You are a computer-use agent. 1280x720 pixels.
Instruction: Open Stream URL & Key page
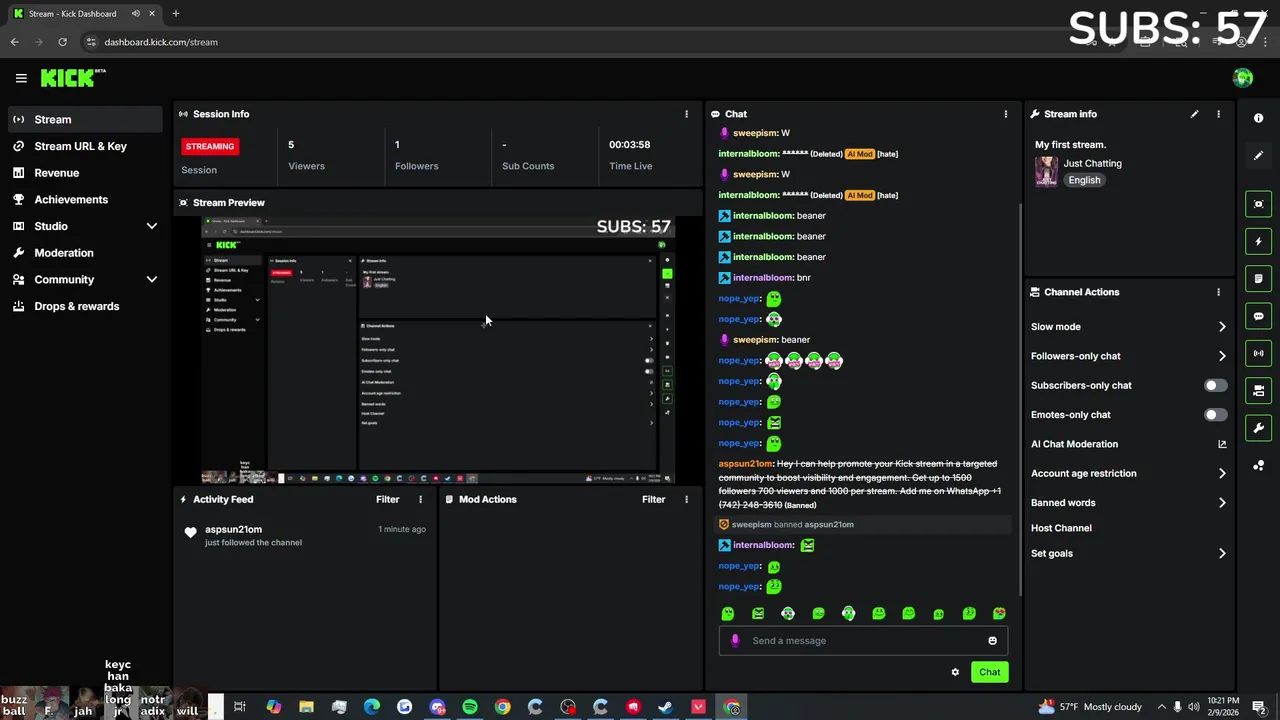pyautogui.click(x=85, y=146)
